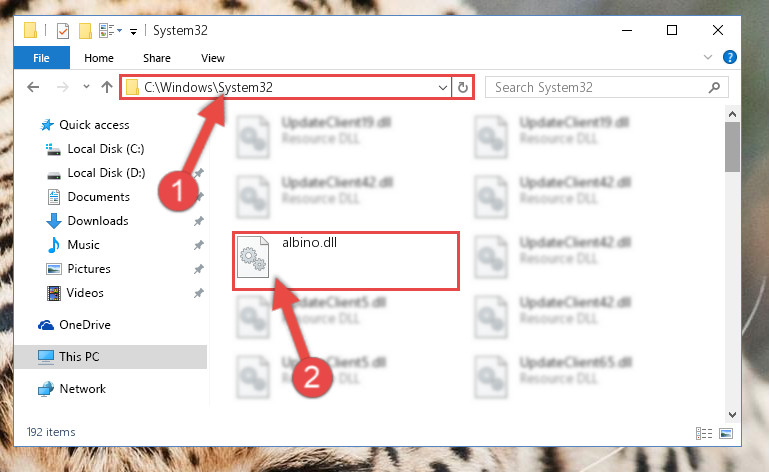Open the File menu
This screenshot has width=769, height=472.
coord(42,58)
